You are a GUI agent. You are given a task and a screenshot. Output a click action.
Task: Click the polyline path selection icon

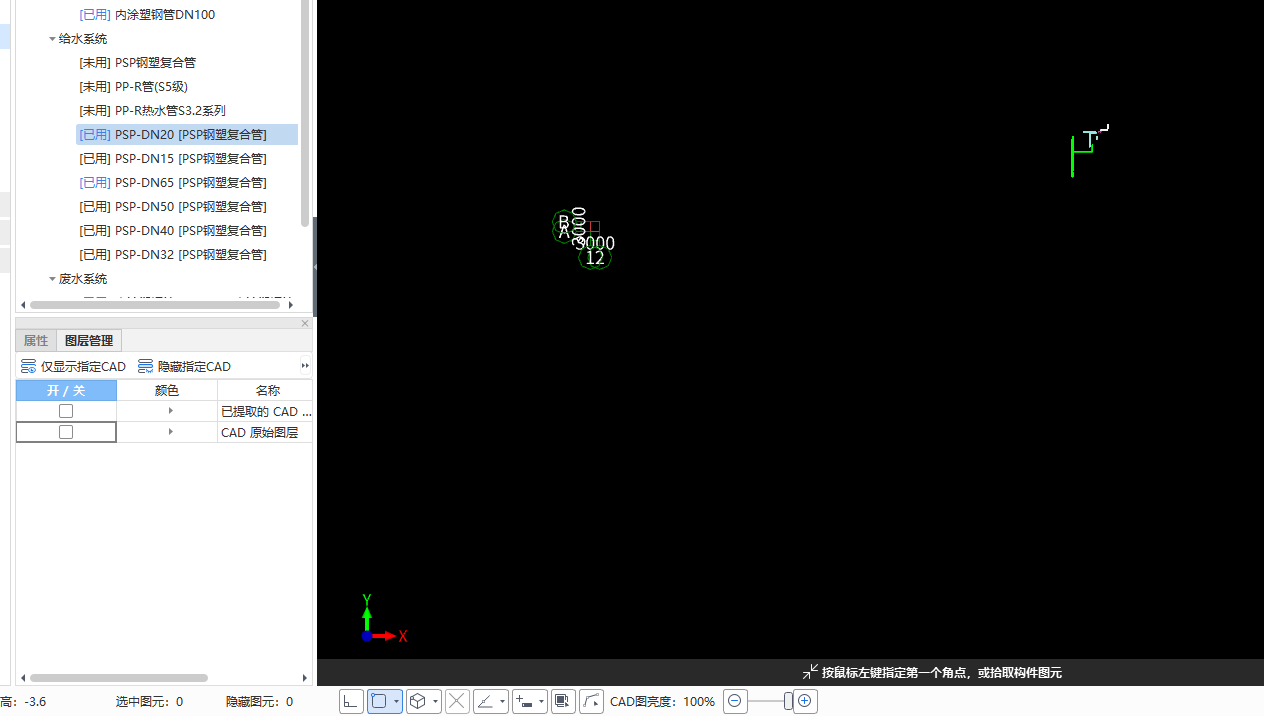coord(591,702)
